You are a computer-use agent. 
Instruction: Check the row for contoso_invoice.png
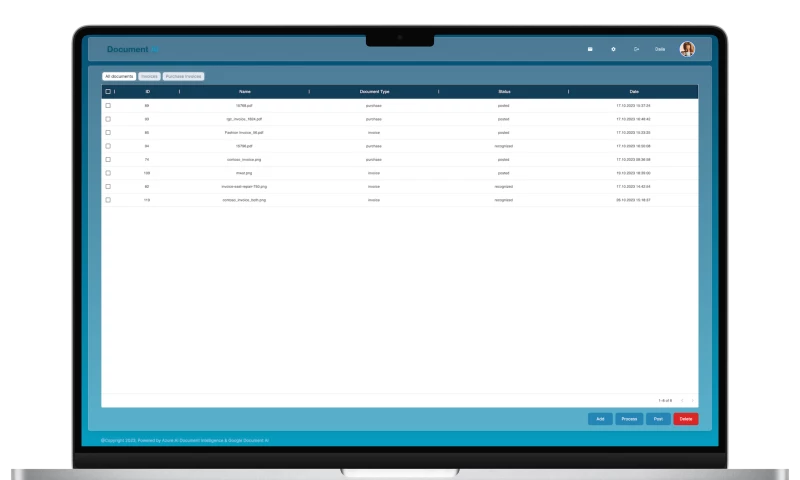tap(108, 160)
